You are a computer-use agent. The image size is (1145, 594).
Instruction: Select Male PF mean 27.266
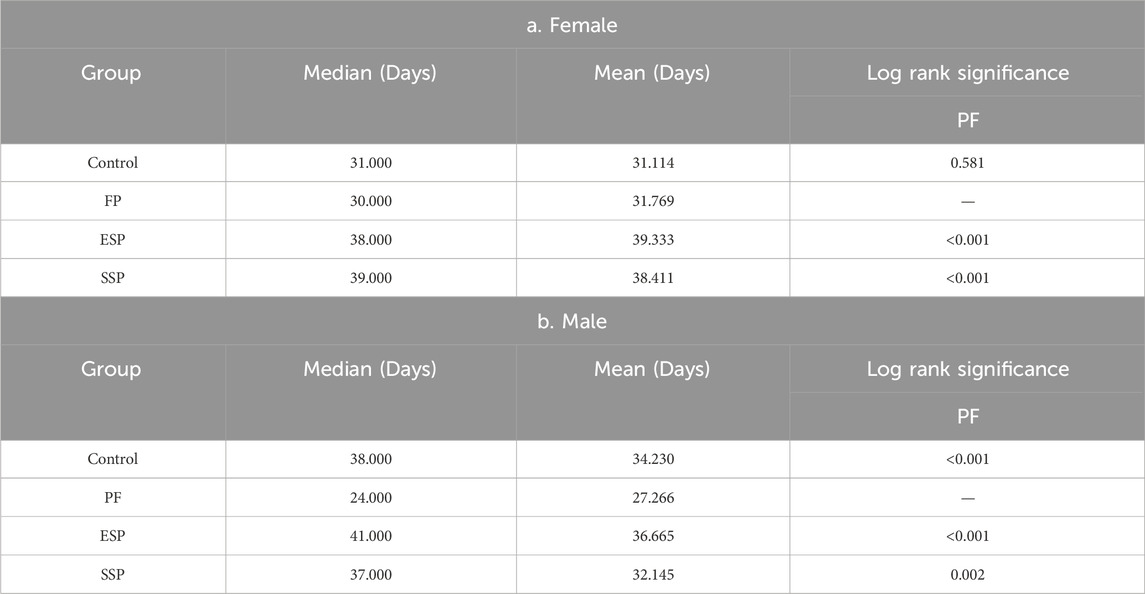click(653, 498)
